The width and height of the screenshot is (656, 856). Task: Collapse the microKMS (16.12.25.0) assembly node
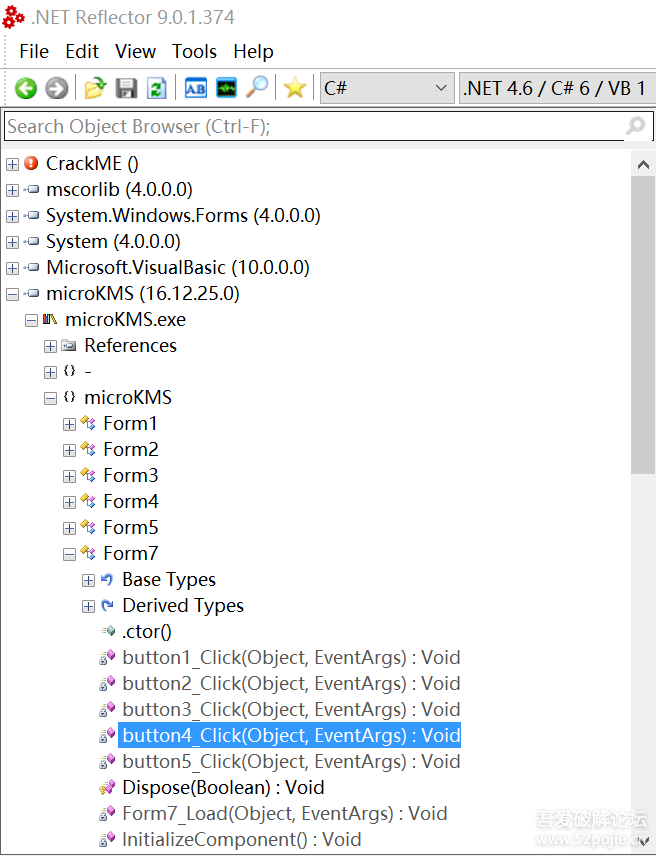pos(12,294)
